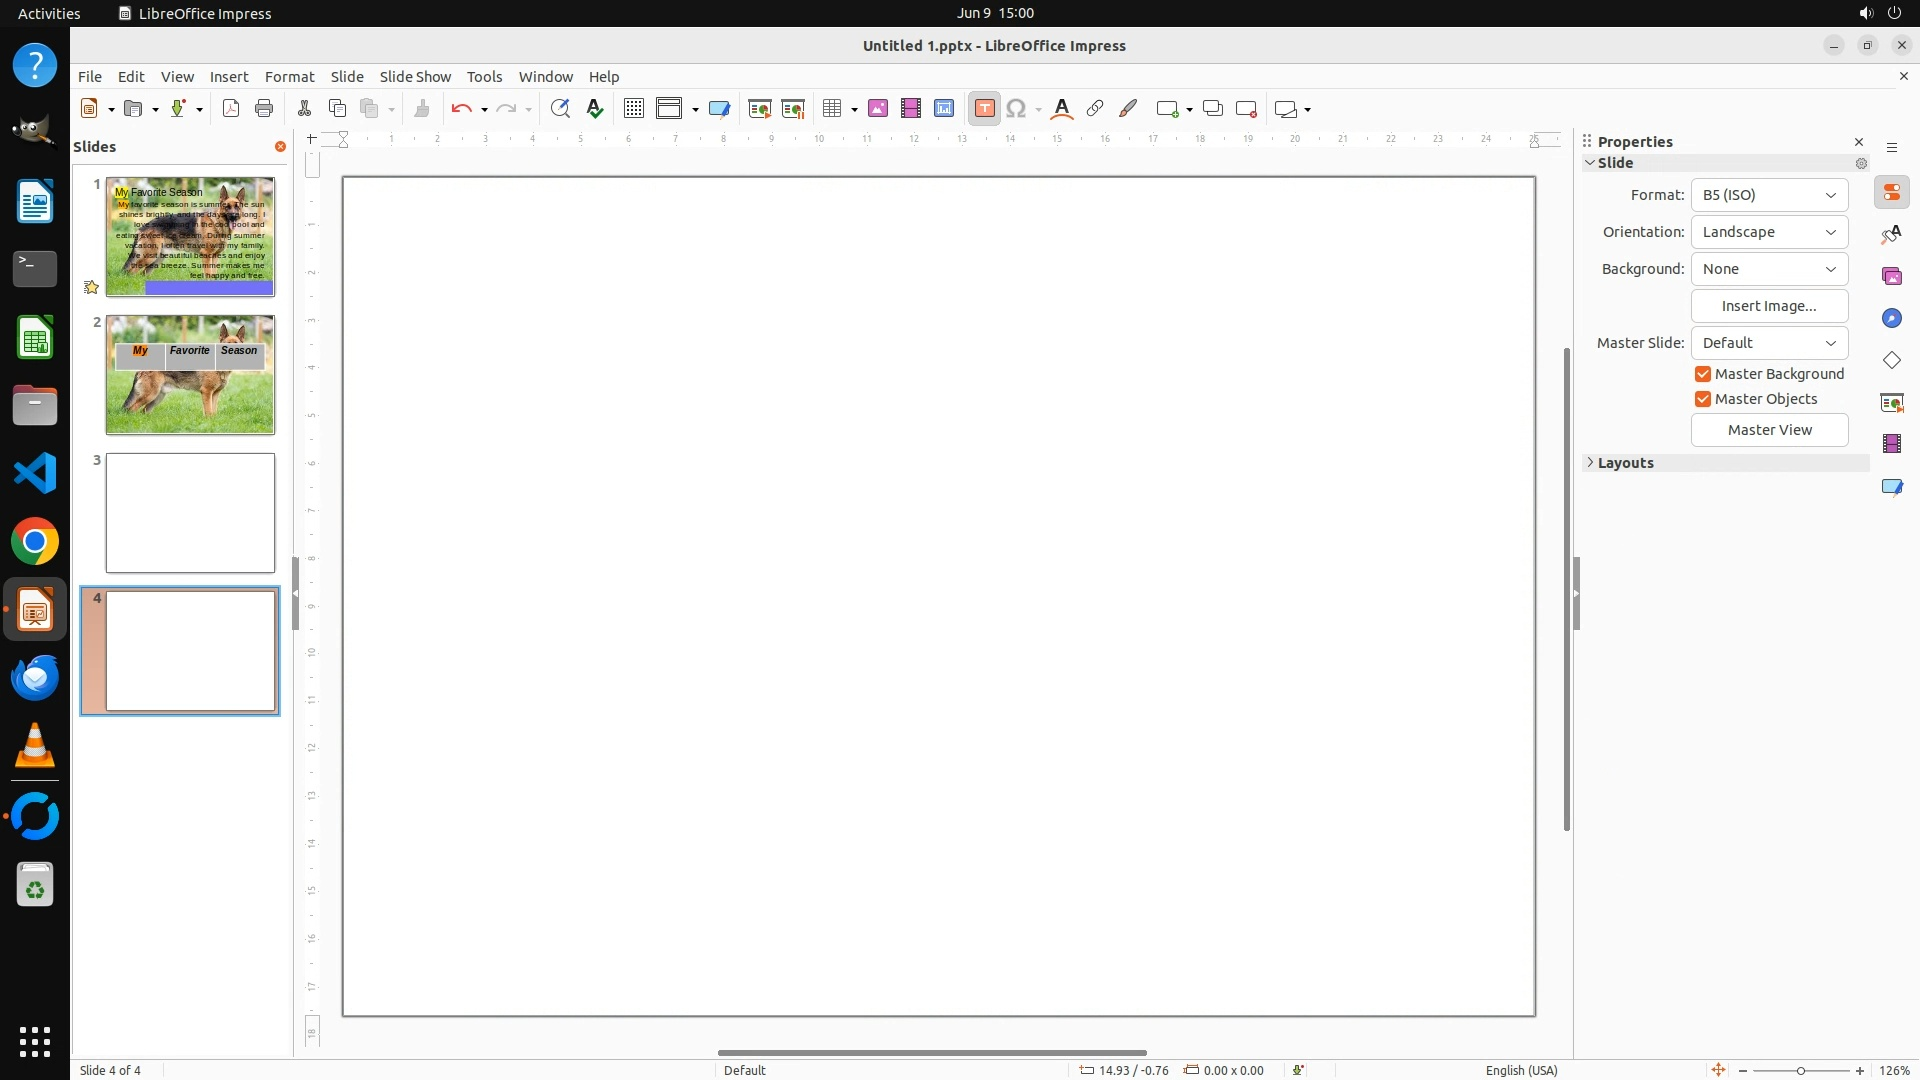Click the Insert Image... button
This screenshot has height=1080, width=1920.
tap(1768, 306)
